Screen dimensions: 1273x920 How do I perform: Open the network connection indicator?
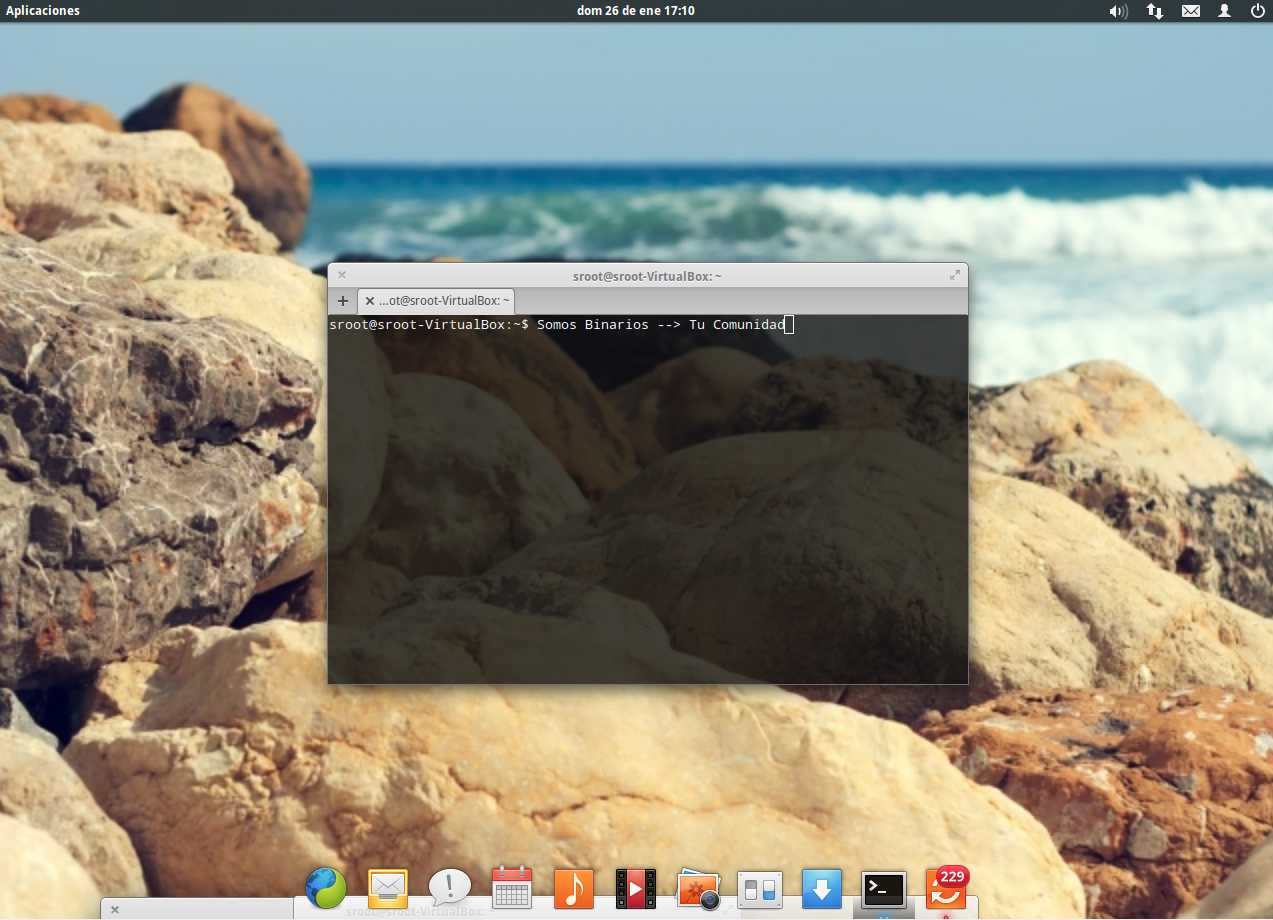[1154, 11]
